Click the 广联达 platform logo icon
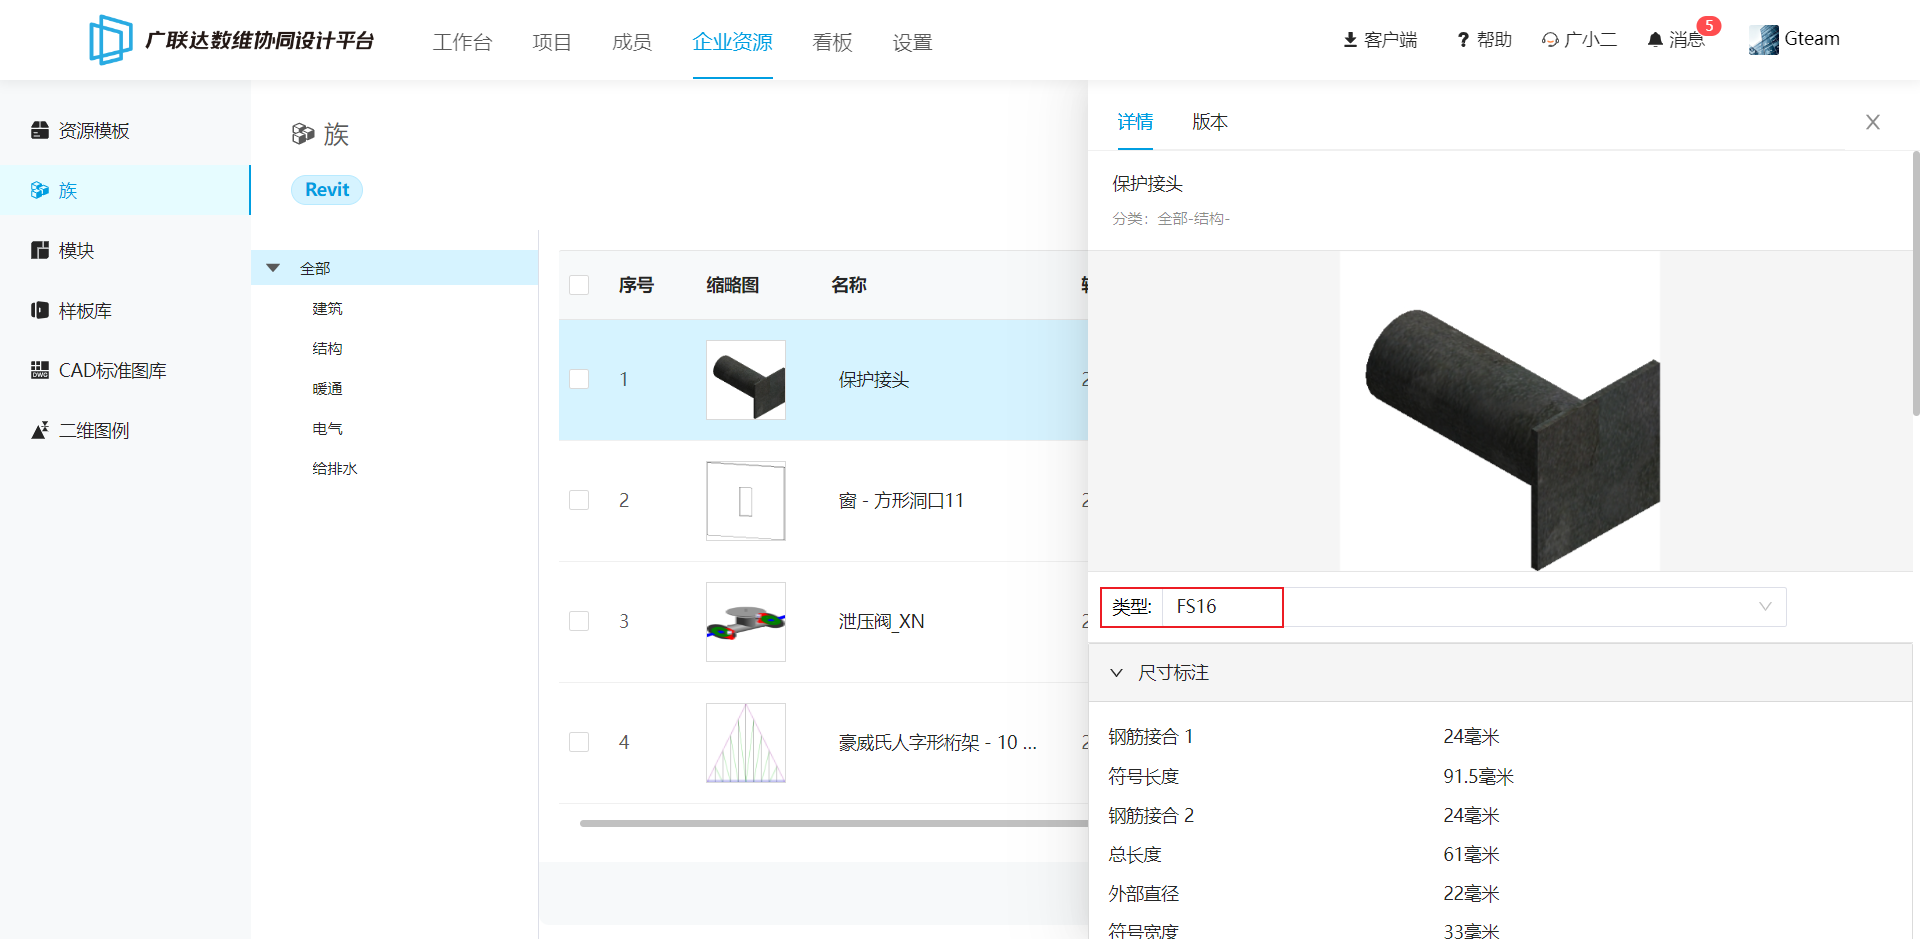1920x939 pixels. pos(110,40)
